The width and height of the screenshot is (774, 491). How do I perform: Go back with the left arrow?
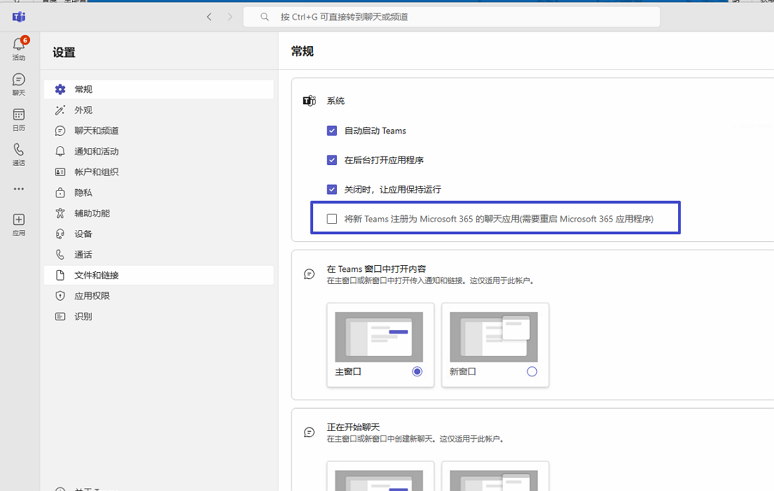[x=209, y=17]
